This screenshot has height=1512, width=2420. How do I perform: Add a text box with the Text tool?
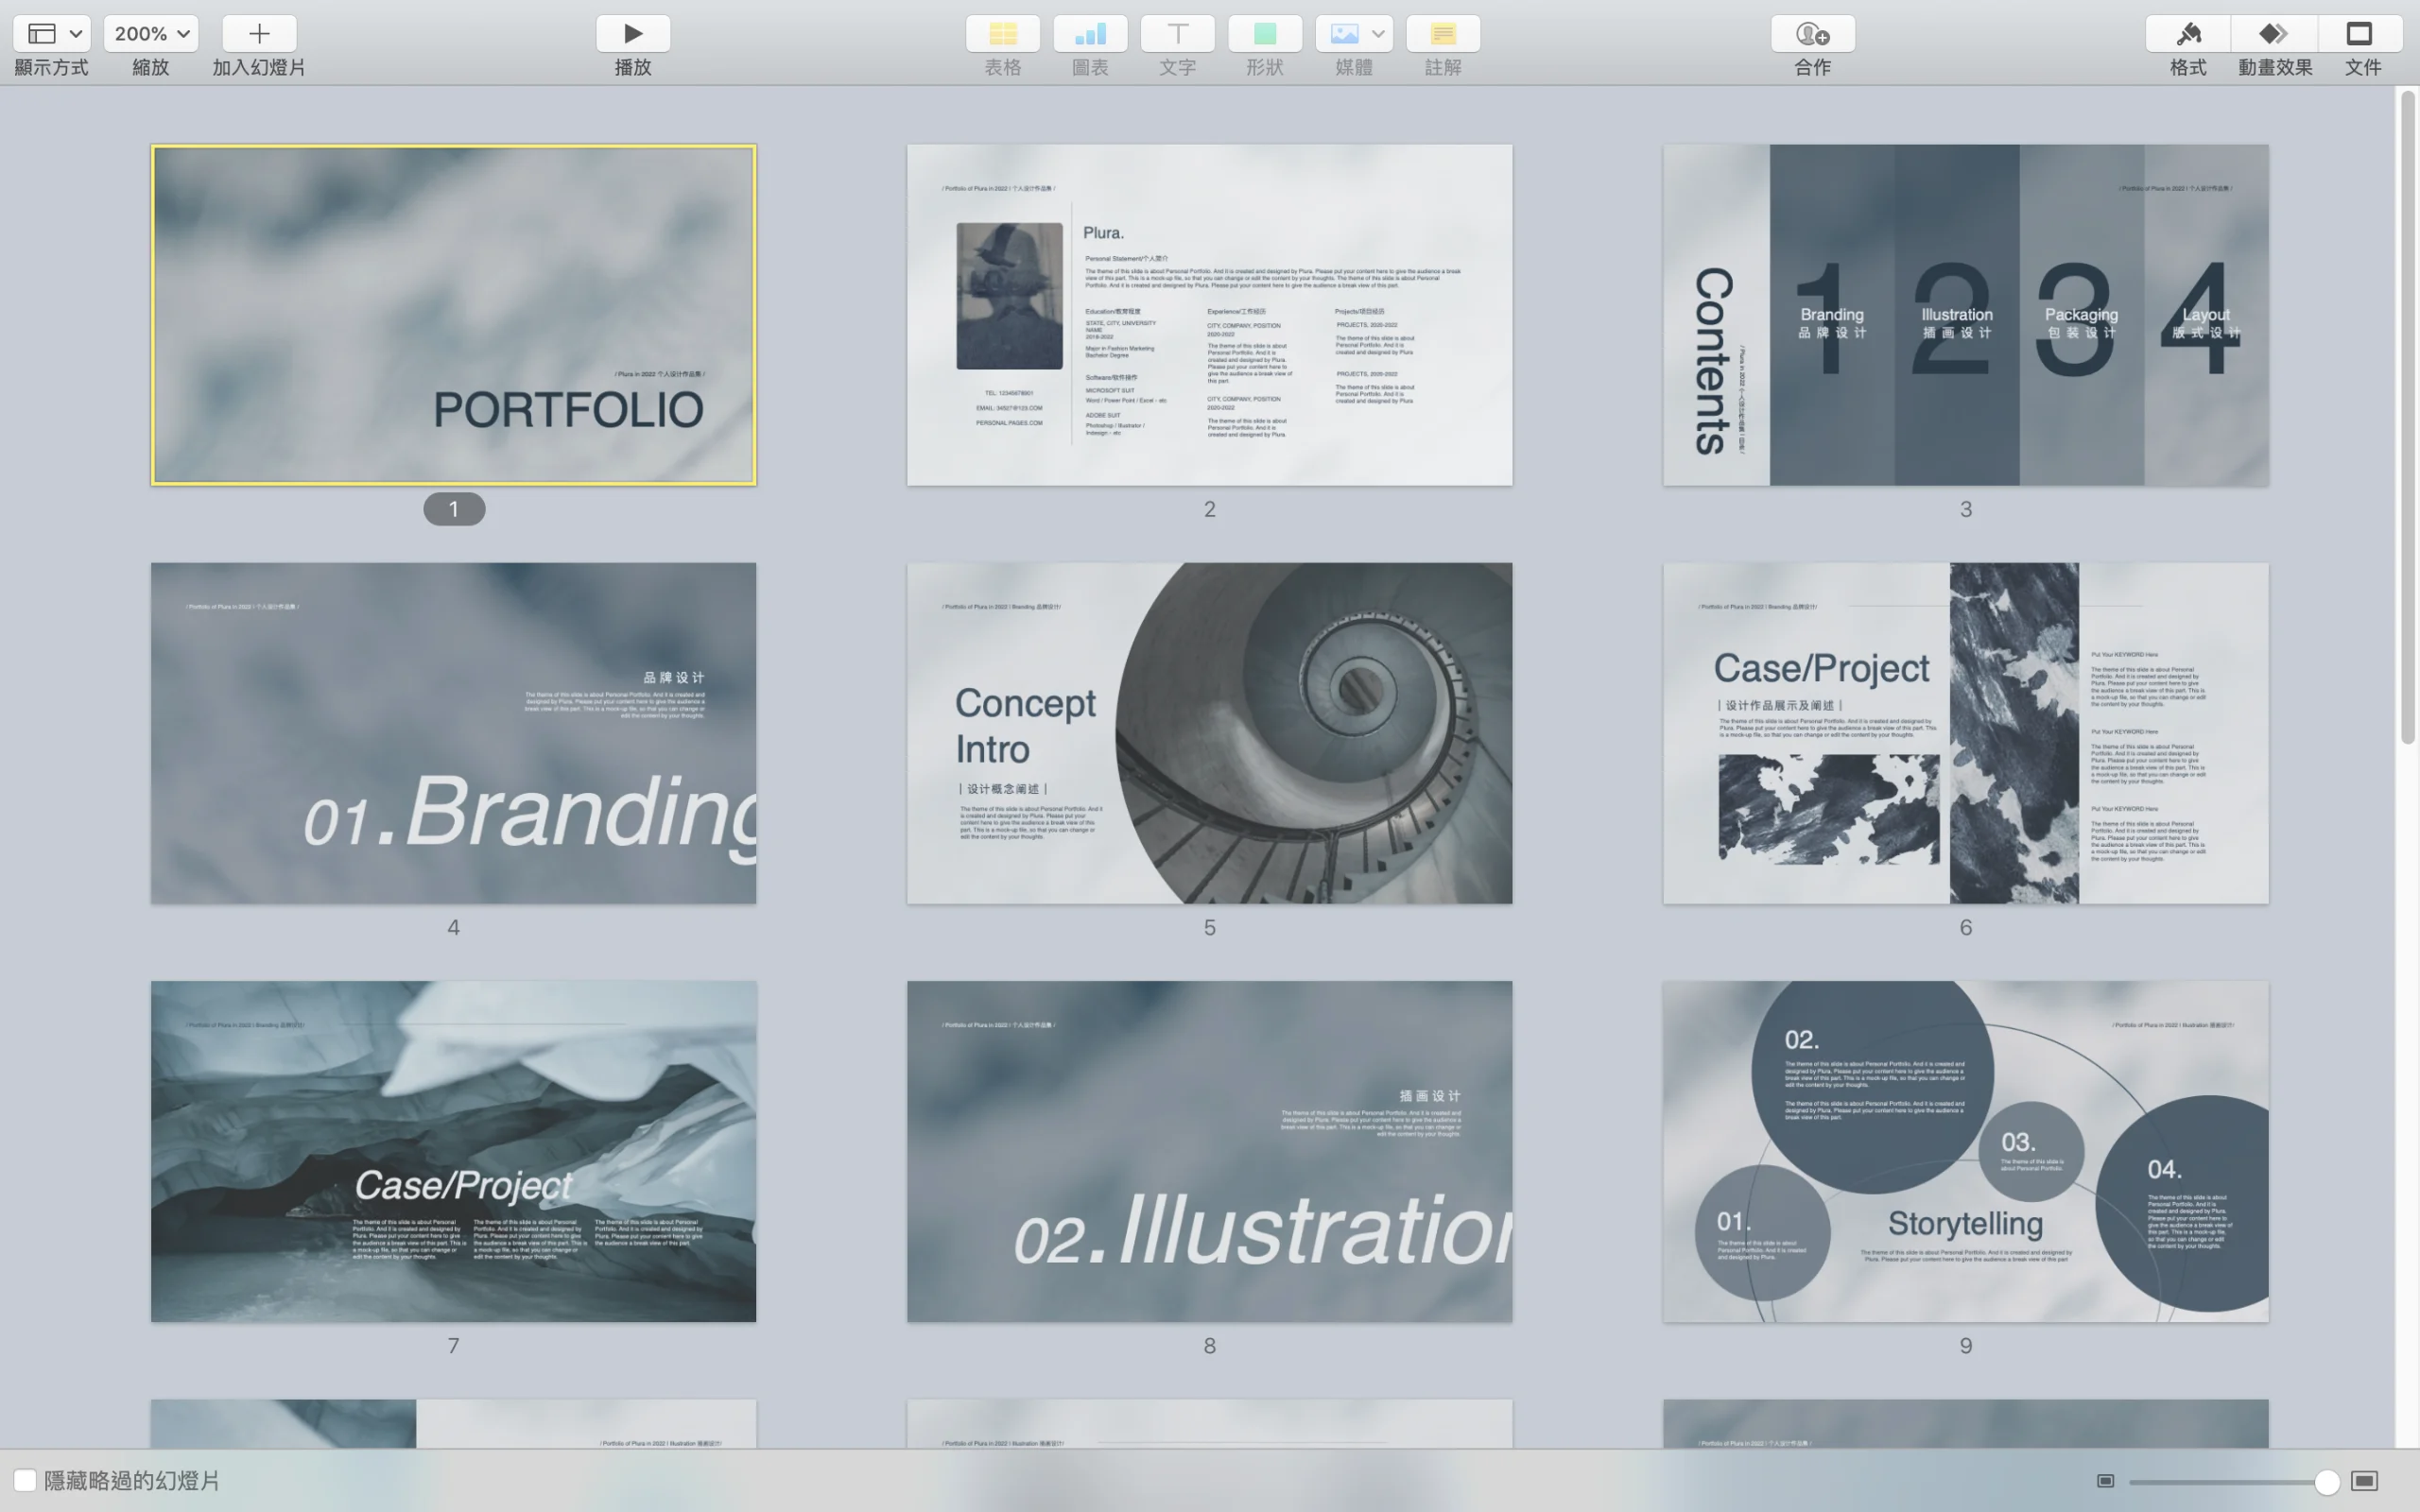click(1177, 34)
